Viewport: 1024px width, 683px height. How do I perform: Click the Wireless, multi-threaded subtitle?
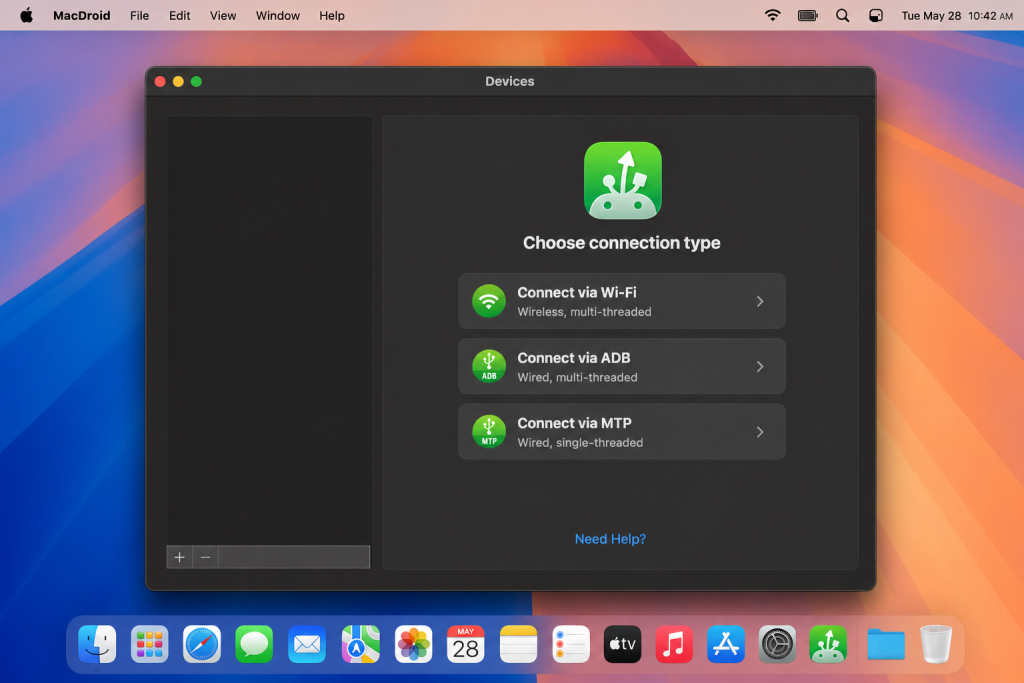tap(584, 312)
